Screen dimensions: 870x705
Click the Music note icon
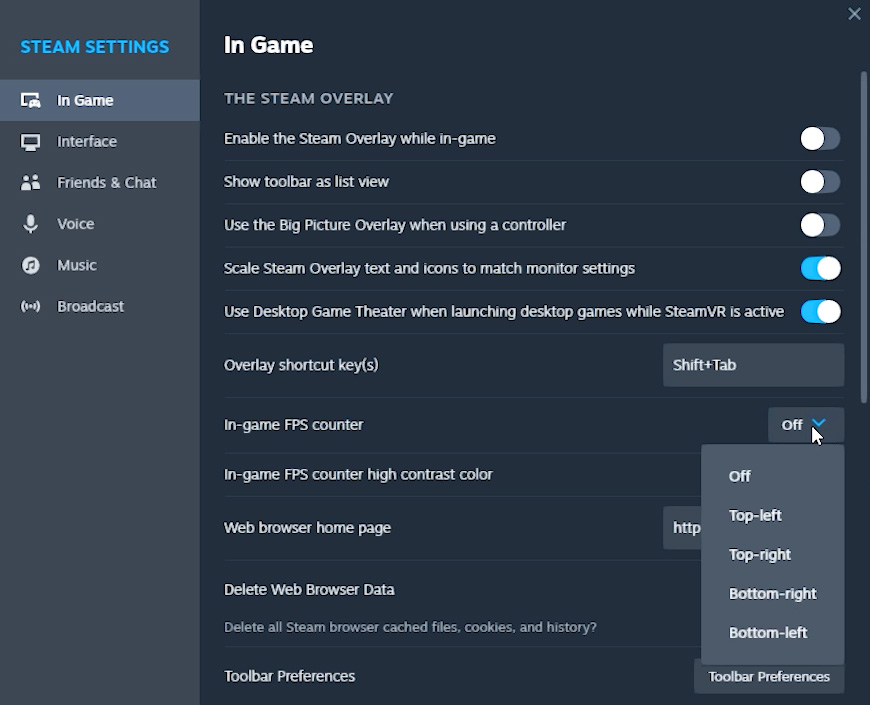tap(31, 265)
